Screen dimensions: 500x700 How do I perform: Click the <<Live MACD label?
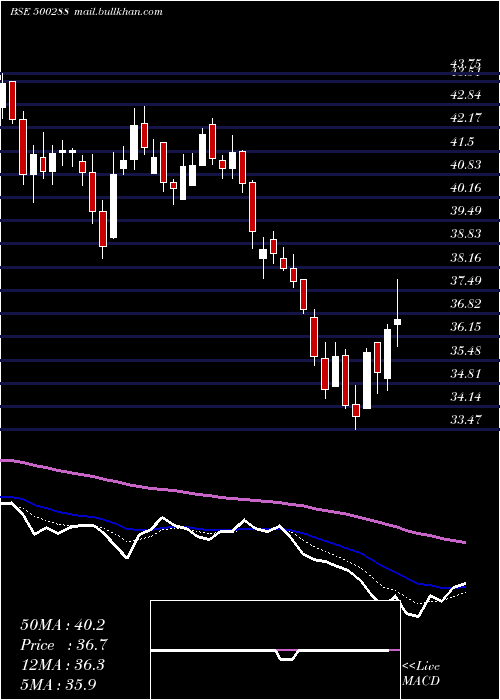tap(421, 674)
